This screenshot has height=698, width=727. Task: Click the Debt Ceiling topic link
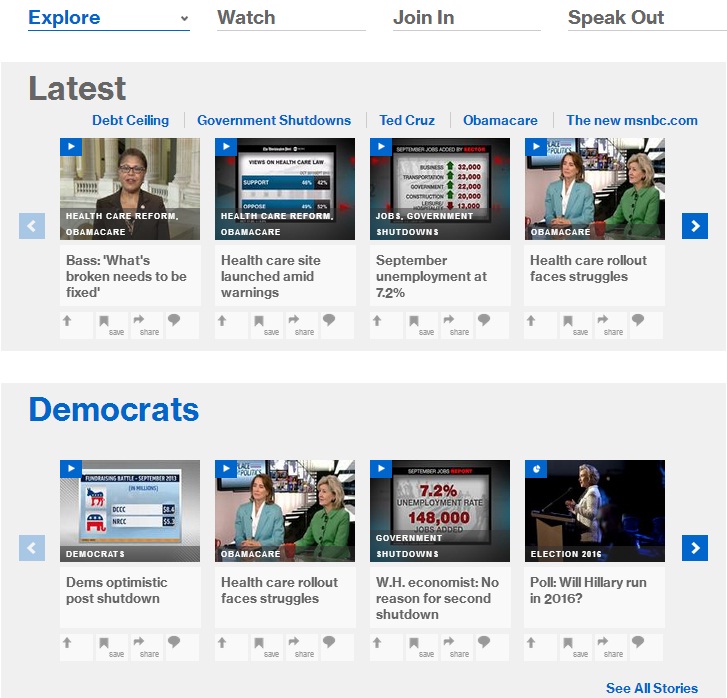point(130,120)
